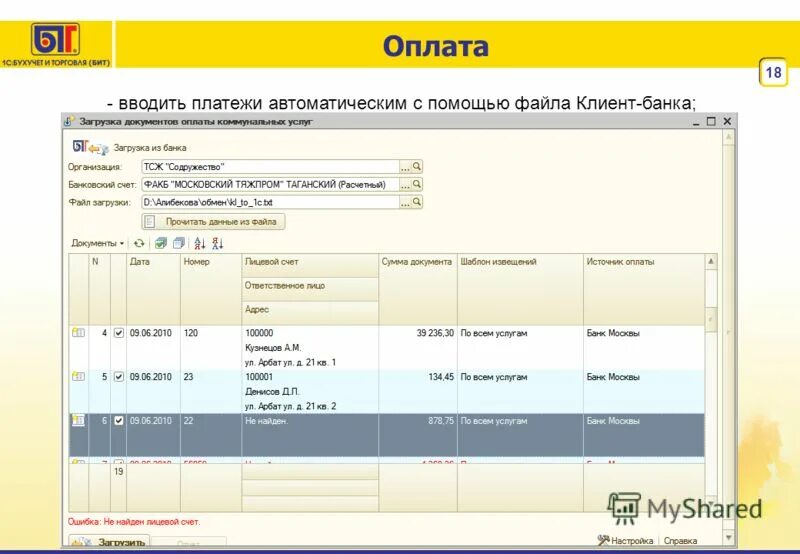
Task: Click the check all rows icon
Action: pyautogui.click(x=161, y=243)
